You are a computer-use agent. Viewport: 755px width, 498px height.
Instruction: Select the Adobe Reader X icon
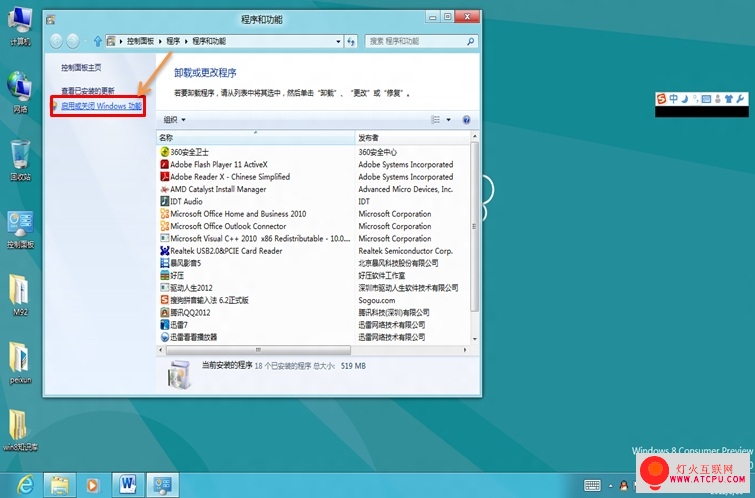coord(165,177)
